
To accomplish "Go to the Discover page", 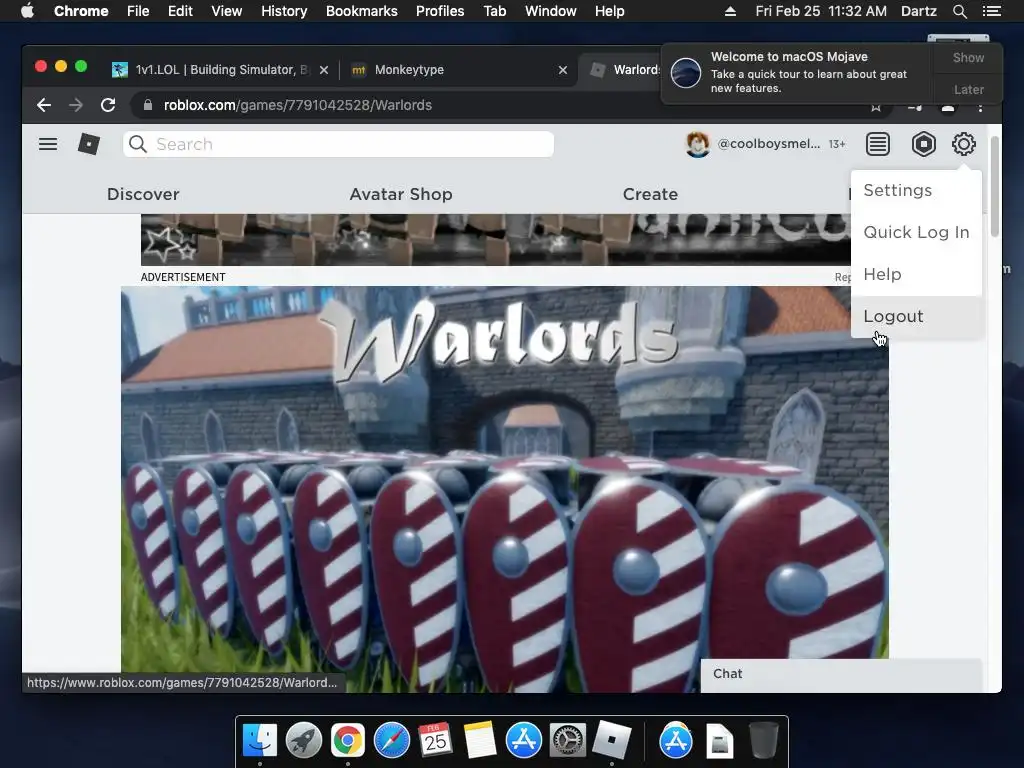I will (143, 194).
